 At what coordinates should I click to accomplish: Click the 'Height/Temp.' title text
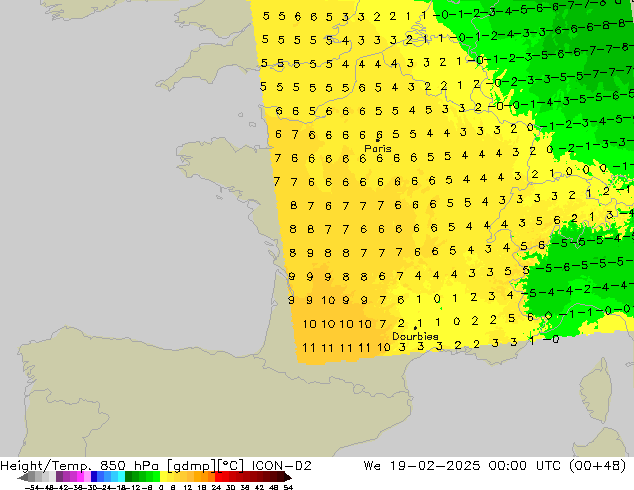coord(45,466)
